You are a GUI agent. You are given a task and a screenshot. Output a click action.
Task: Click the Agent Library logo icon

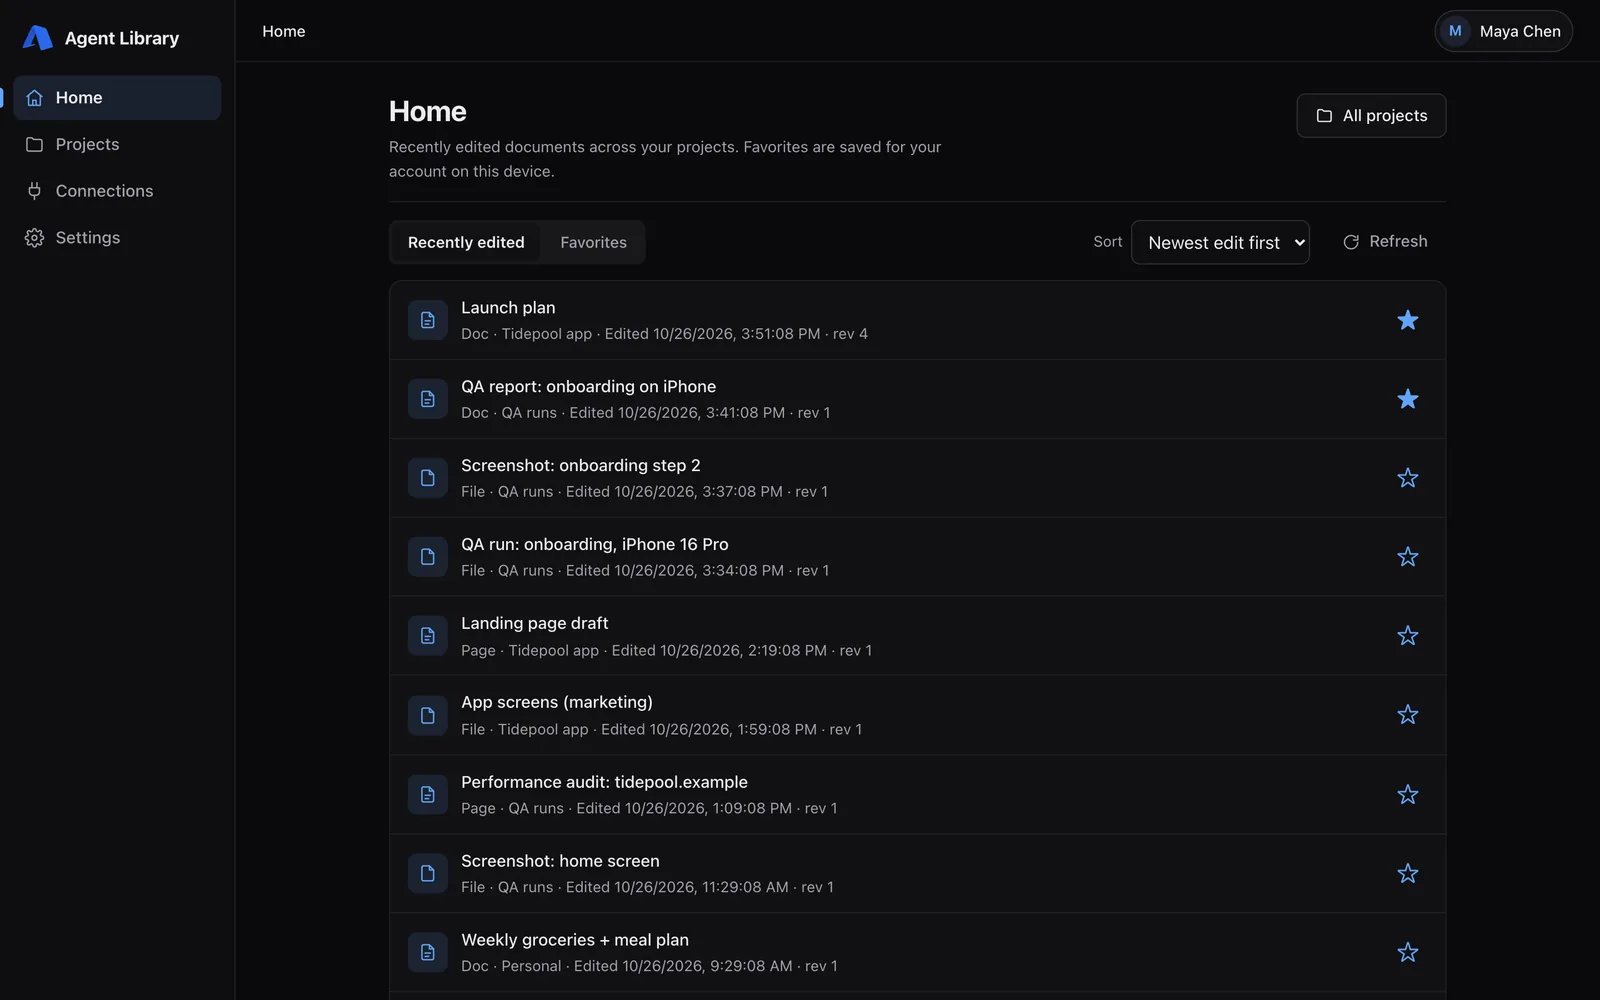(37, 38)
